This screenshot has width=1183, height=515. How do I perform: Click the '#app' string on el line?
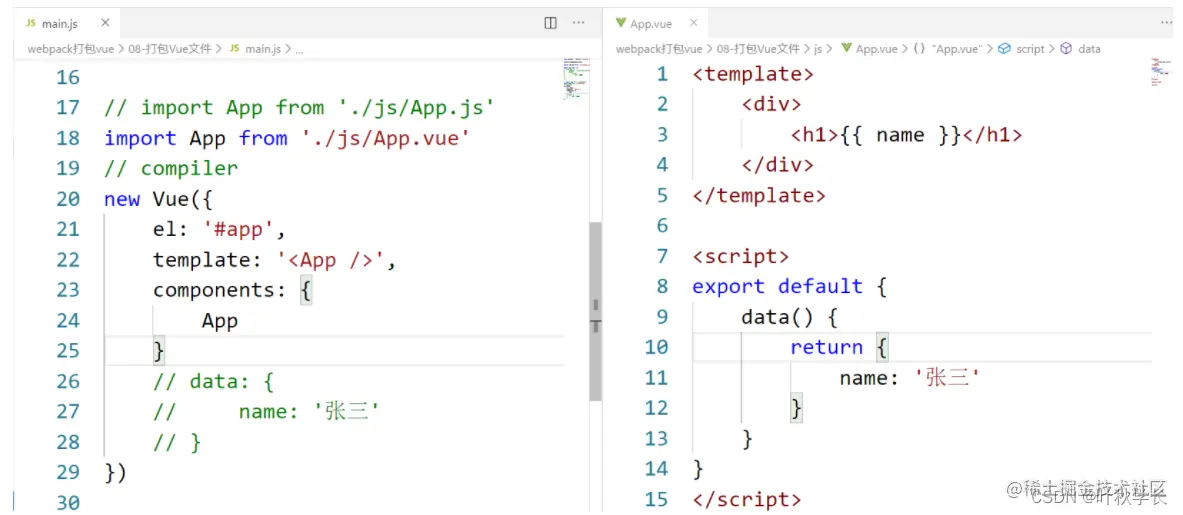click(x=239, y=229)
